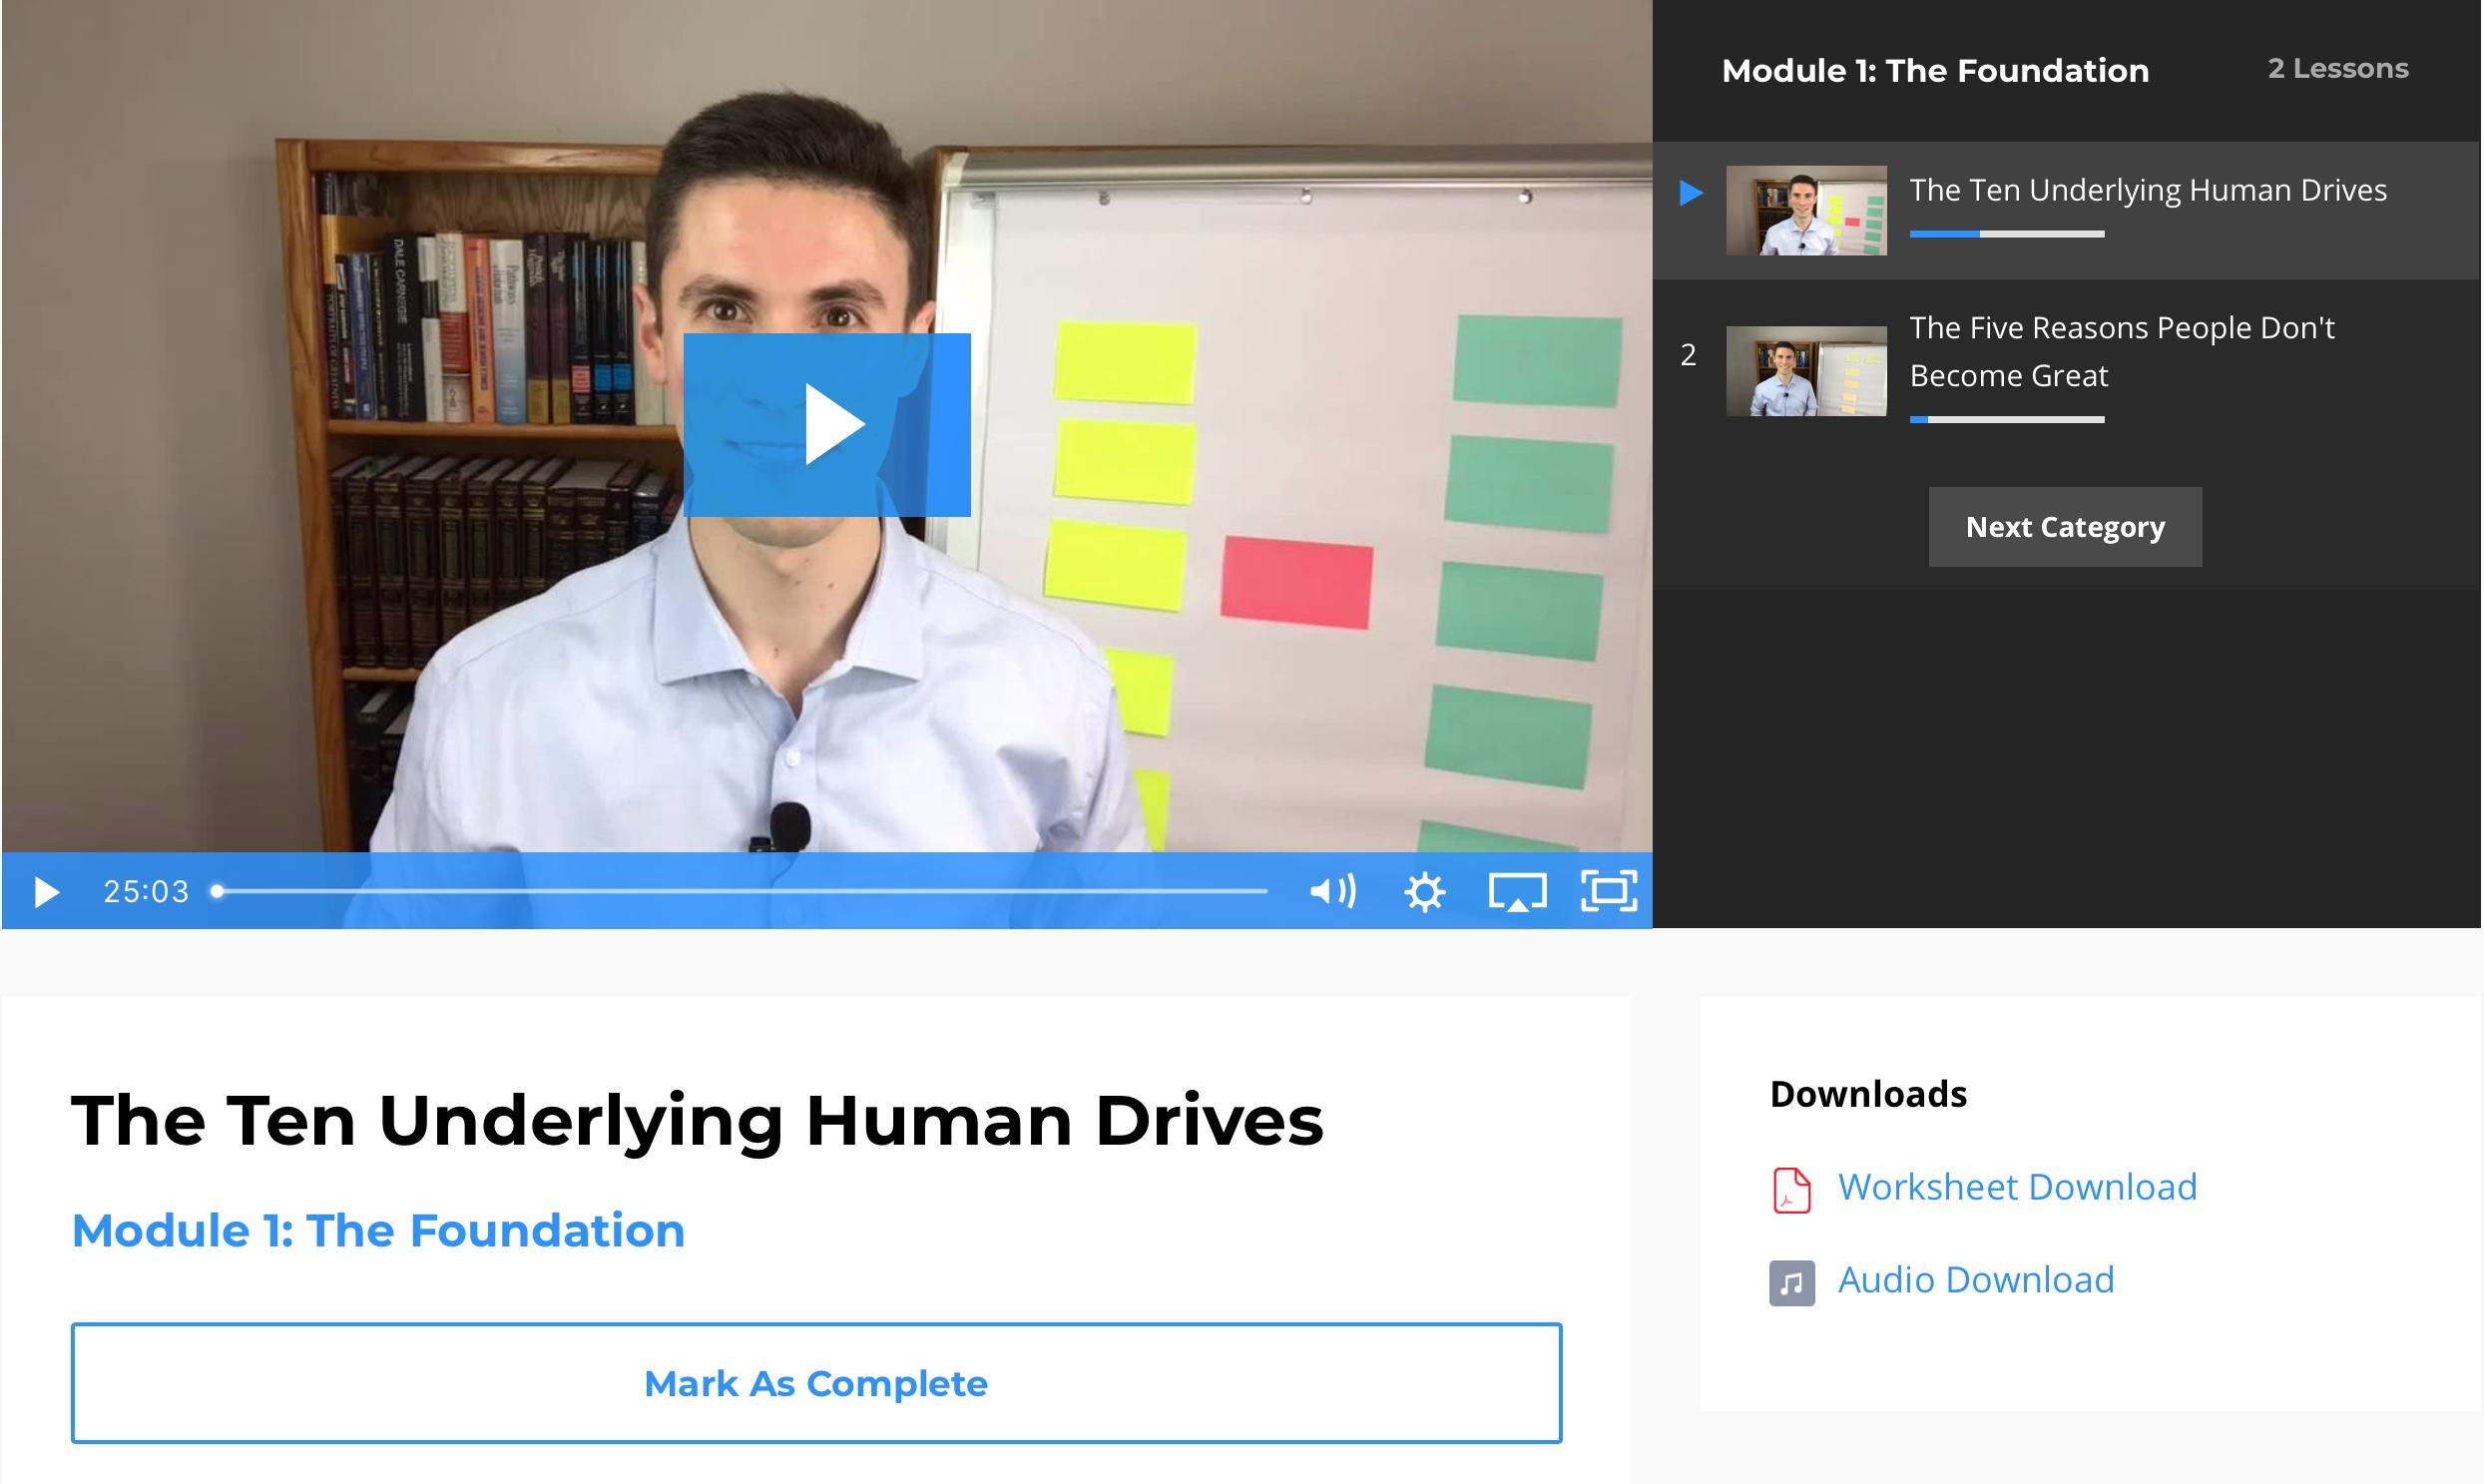Click the audio music note icon
2484x1484 pixels.
pos(1791,1283)
